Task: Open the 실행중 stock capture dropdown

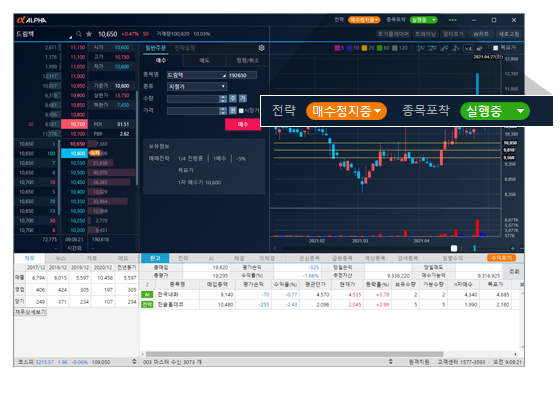Action: point(495,111)
